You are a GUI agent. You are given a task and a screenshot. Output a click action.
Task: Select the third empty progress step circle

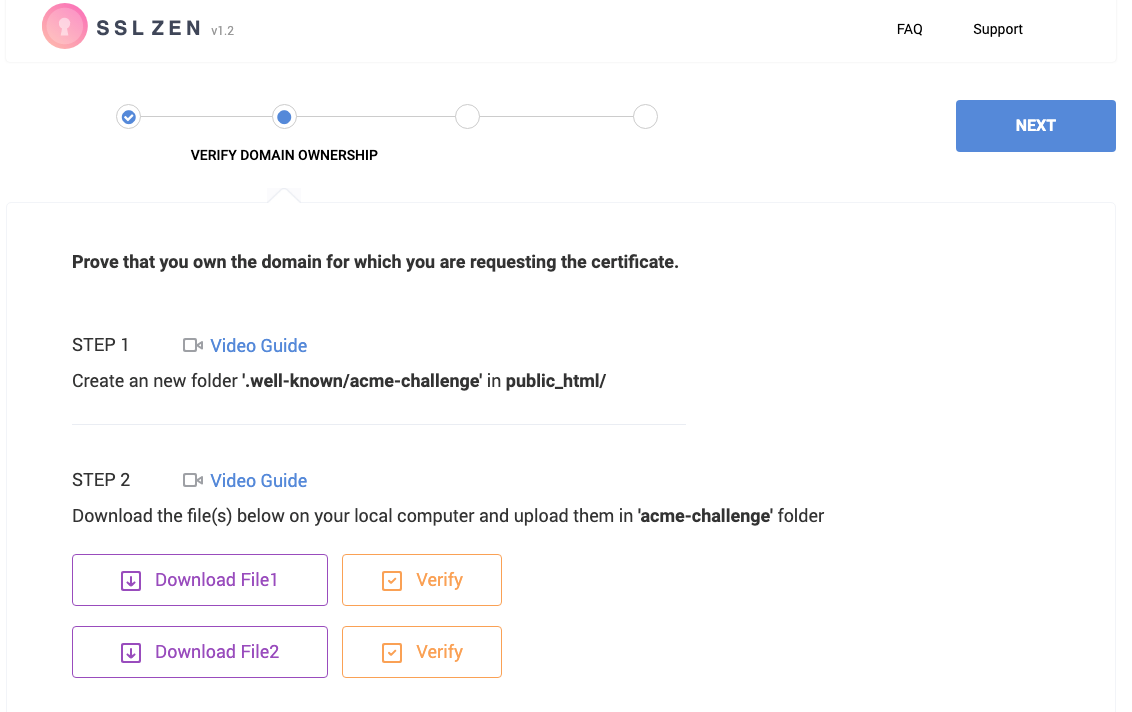pyautogui.click(x=467, y=117)
